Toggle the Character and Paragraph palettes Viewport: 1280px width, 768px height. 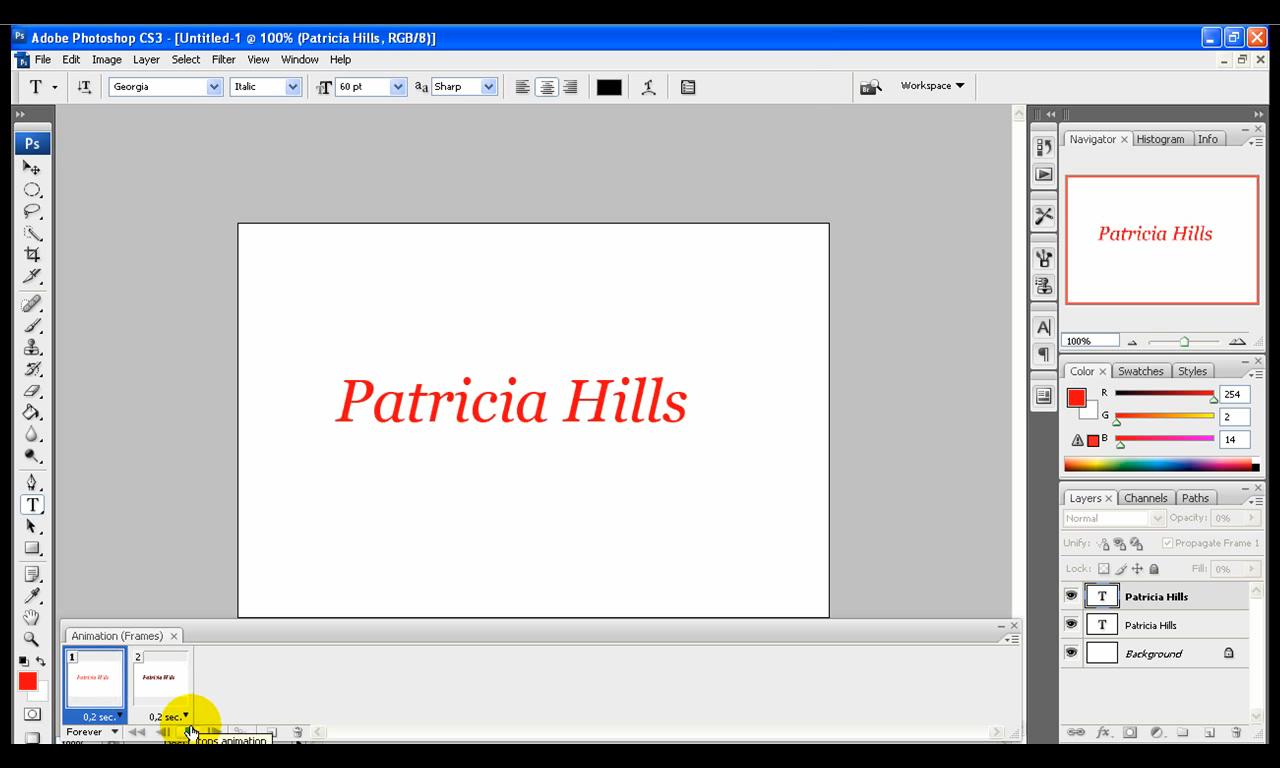(688, 87)
